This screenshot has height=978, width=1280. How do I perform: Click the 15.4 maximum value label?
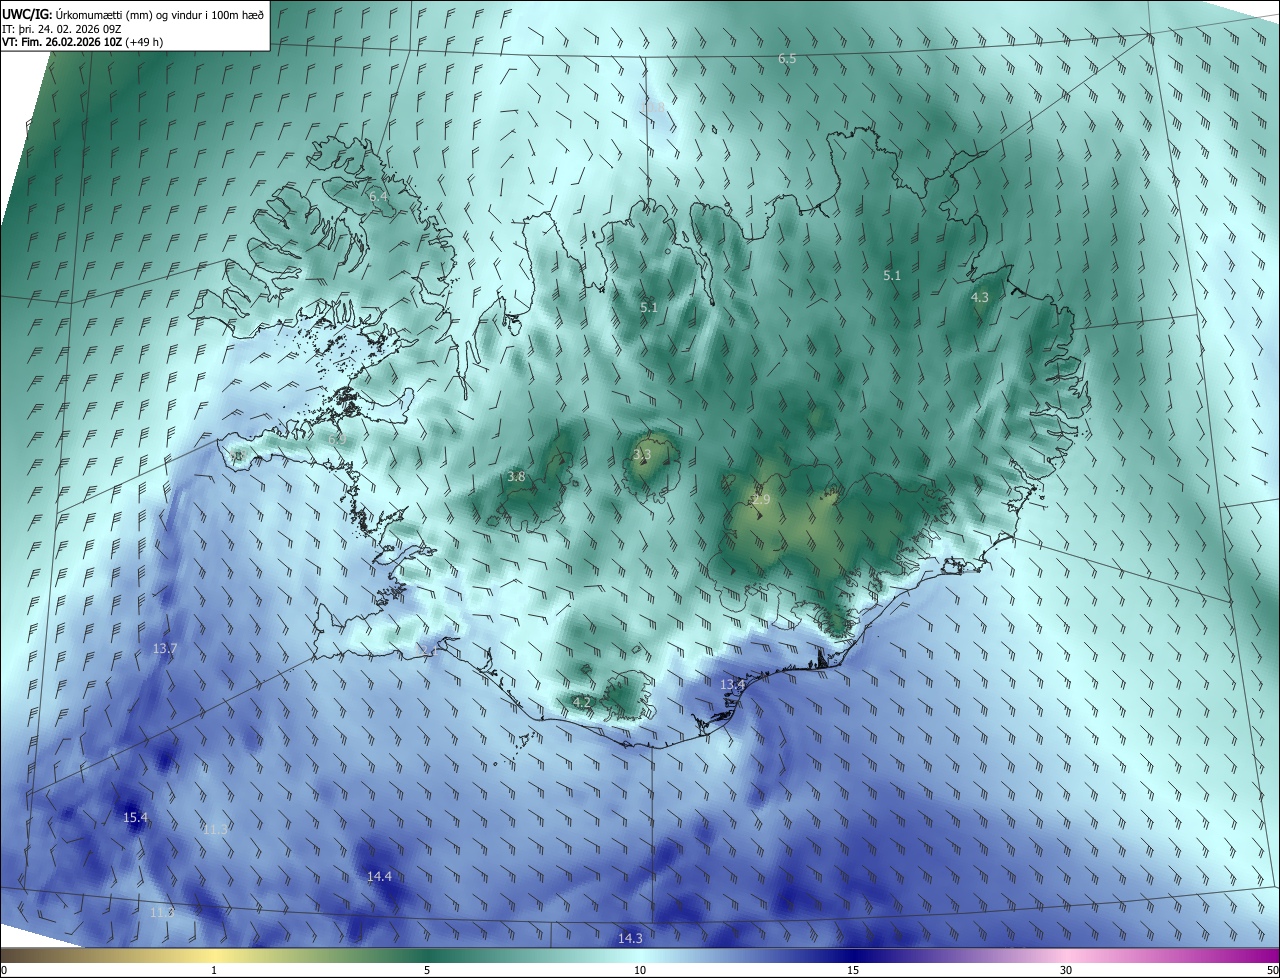click(x=135, y=818)
